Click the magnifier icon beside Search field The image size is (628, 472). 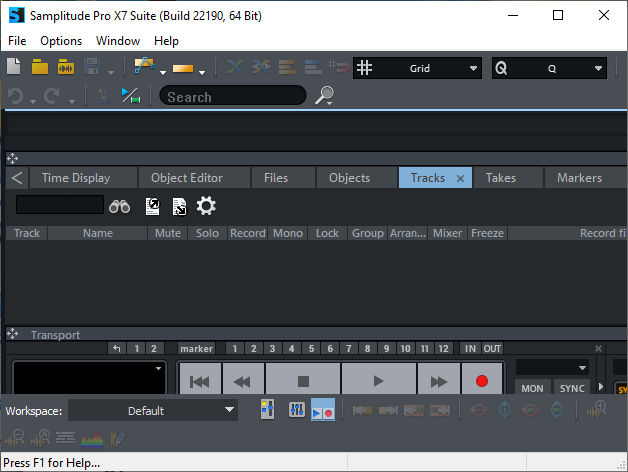tap(324, 96)
